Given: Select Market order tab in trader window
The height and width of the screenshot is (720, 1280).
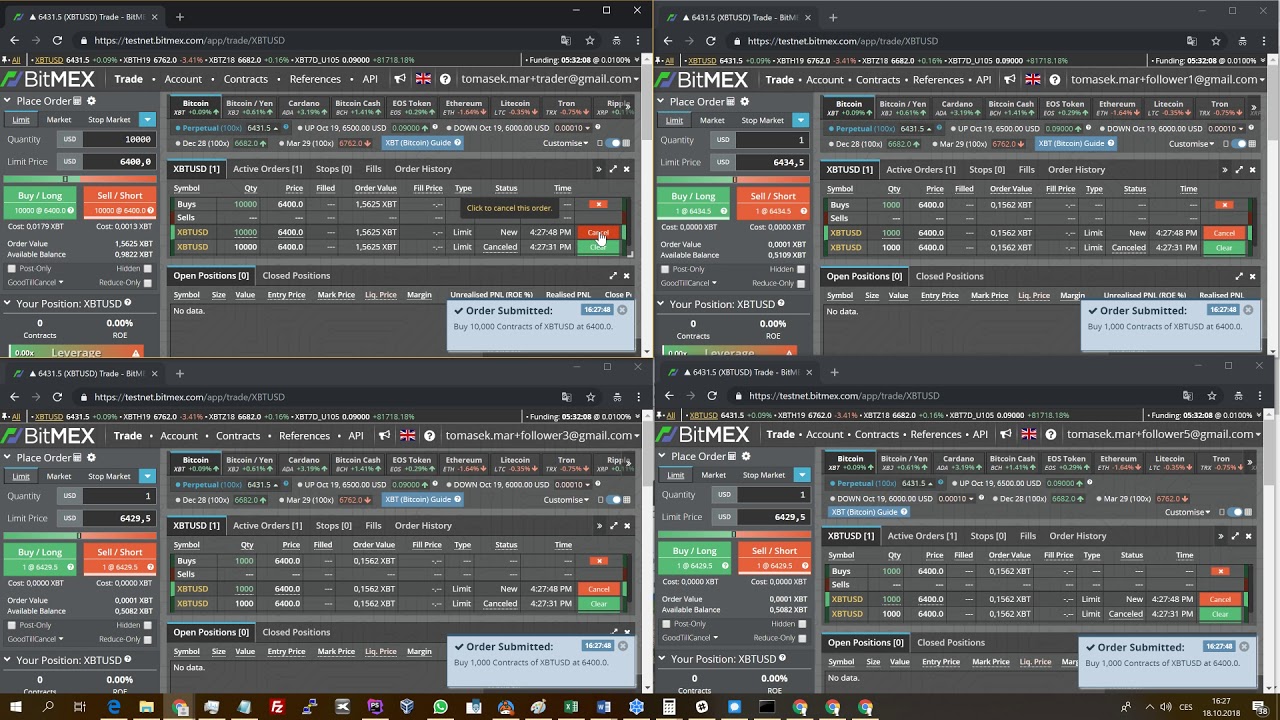Looking at the screenshot, I should pos(59,120).
